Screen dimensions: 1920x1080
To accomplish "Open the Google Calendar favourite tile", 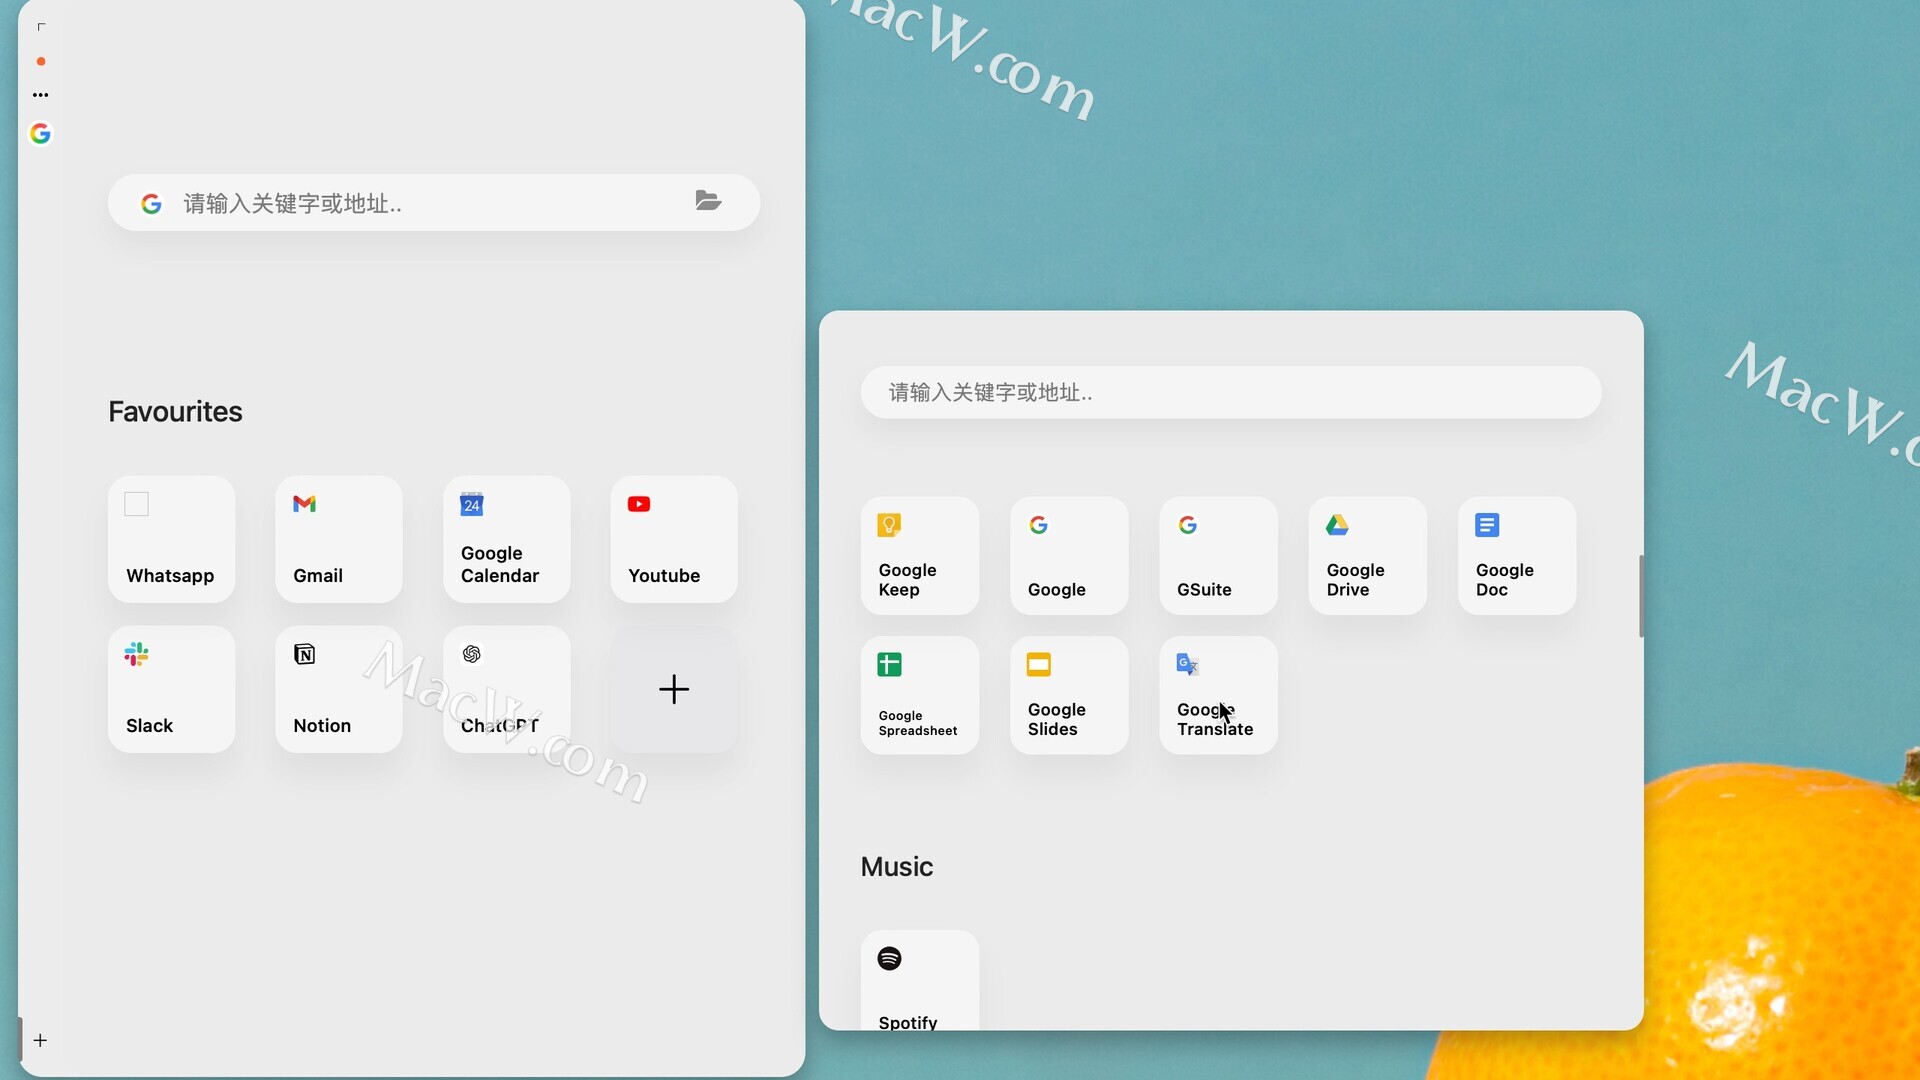I will pyautogui.click(x=506, y=539).
